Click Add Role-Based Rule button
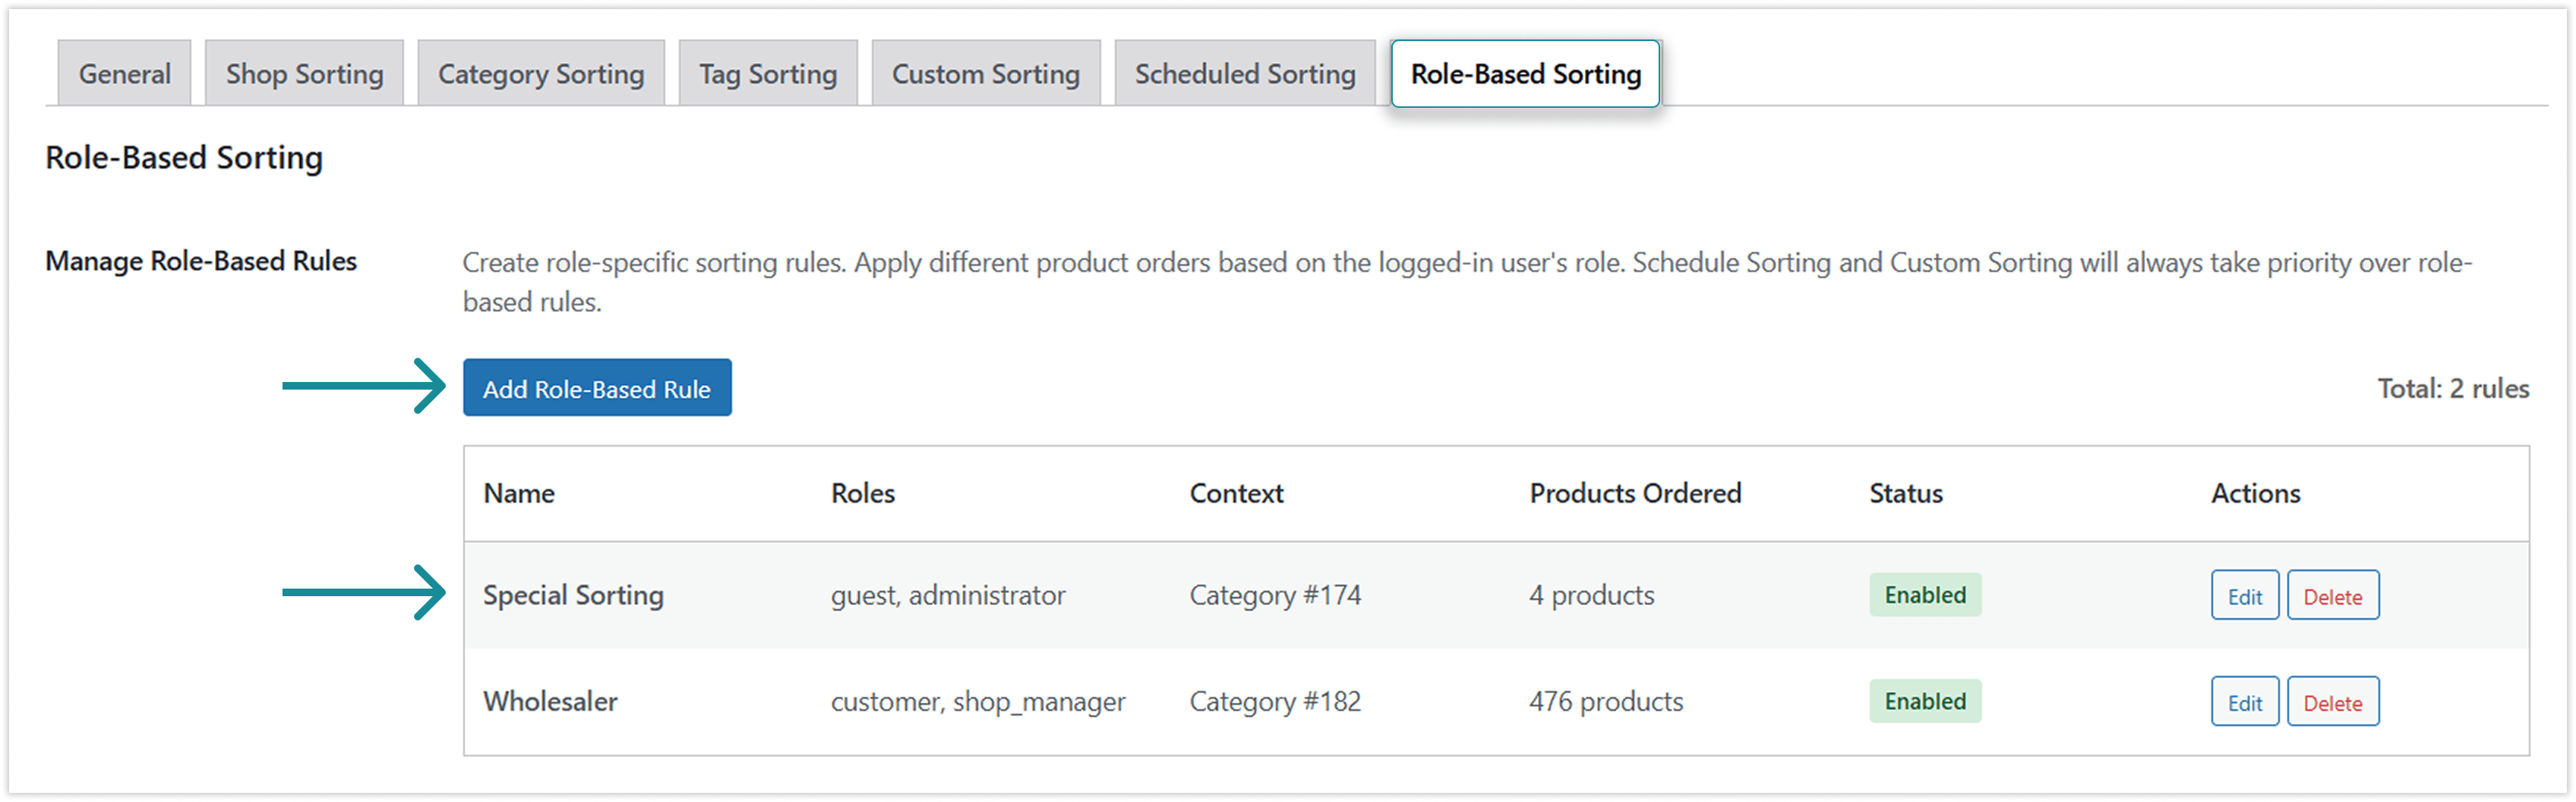The height and width of the screenshot is (802, 2576). [597, 388]
